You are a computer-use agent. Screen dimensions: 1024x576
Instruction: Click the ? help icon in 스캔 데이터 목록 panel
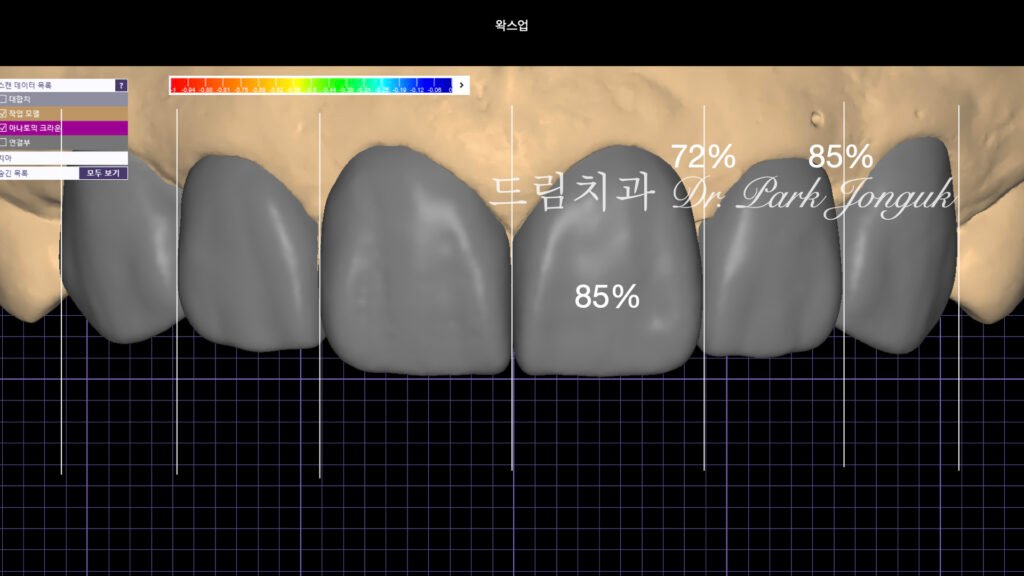[122, 85]
